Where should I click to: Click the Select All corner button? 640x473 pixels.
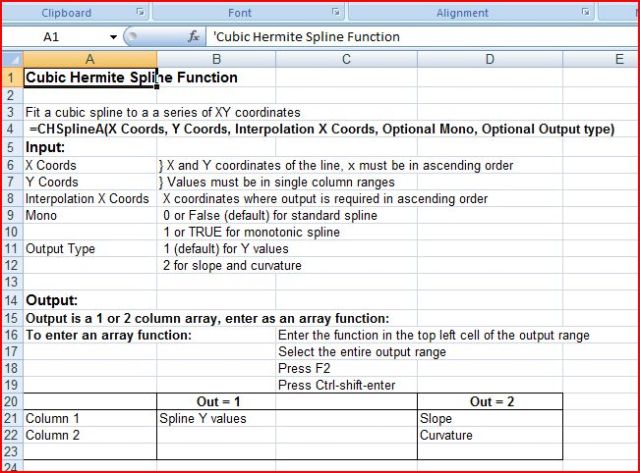(11, 60)
